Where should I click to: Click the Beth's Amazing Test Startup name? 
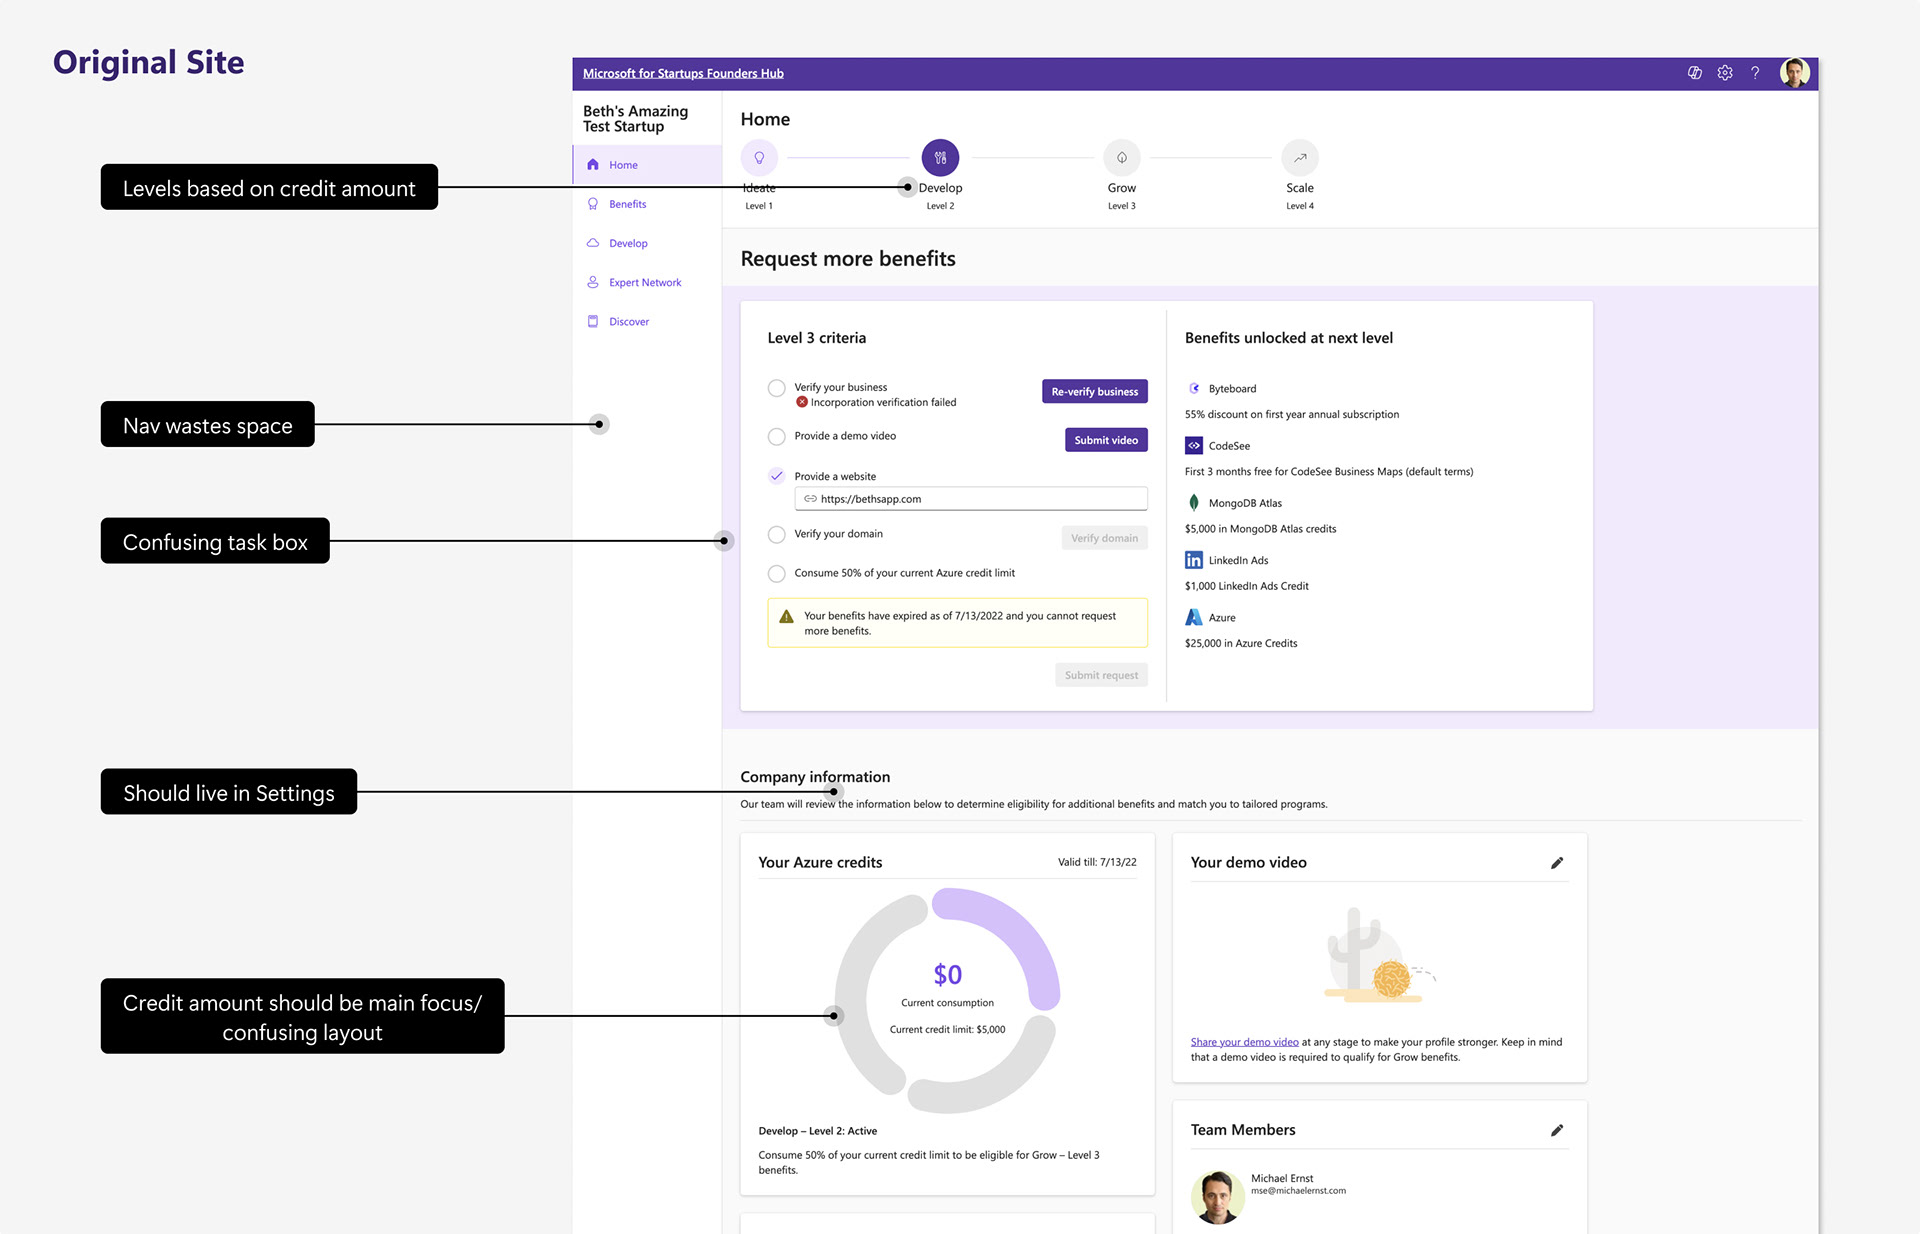[x=636, y=118]
